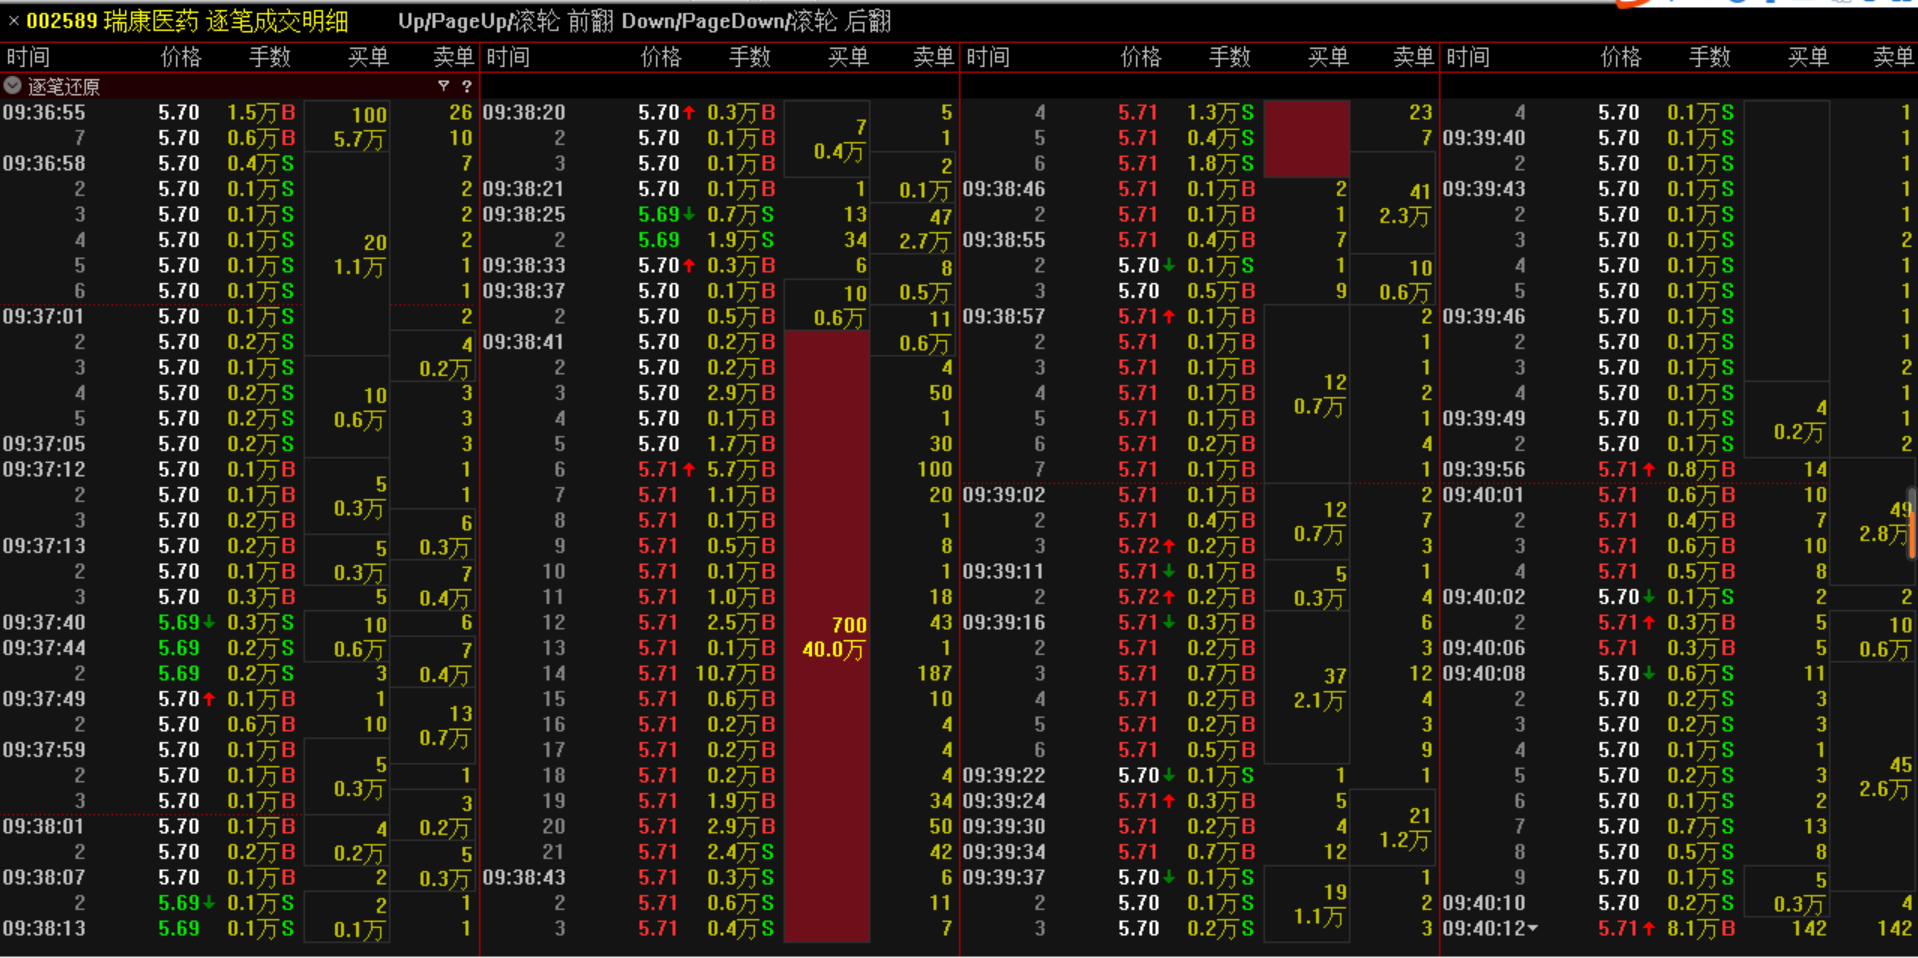The width and height of the screenshot is (1918, 958).
Task: Expand the small arrow next to 09:40:12
Action: pyautogui.click(x=1532, y=929)
